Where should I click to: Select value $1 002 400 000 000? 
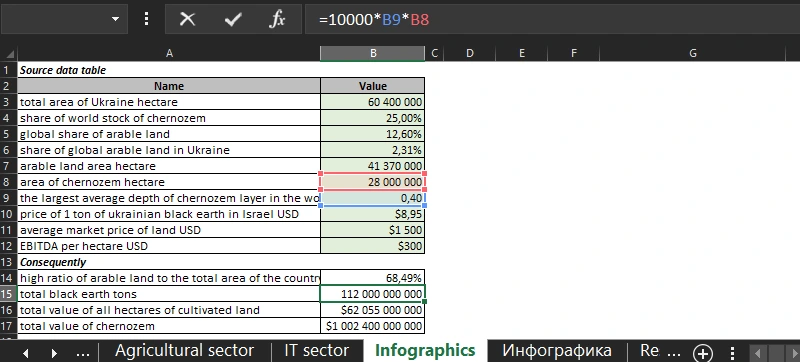pos(372,326)
